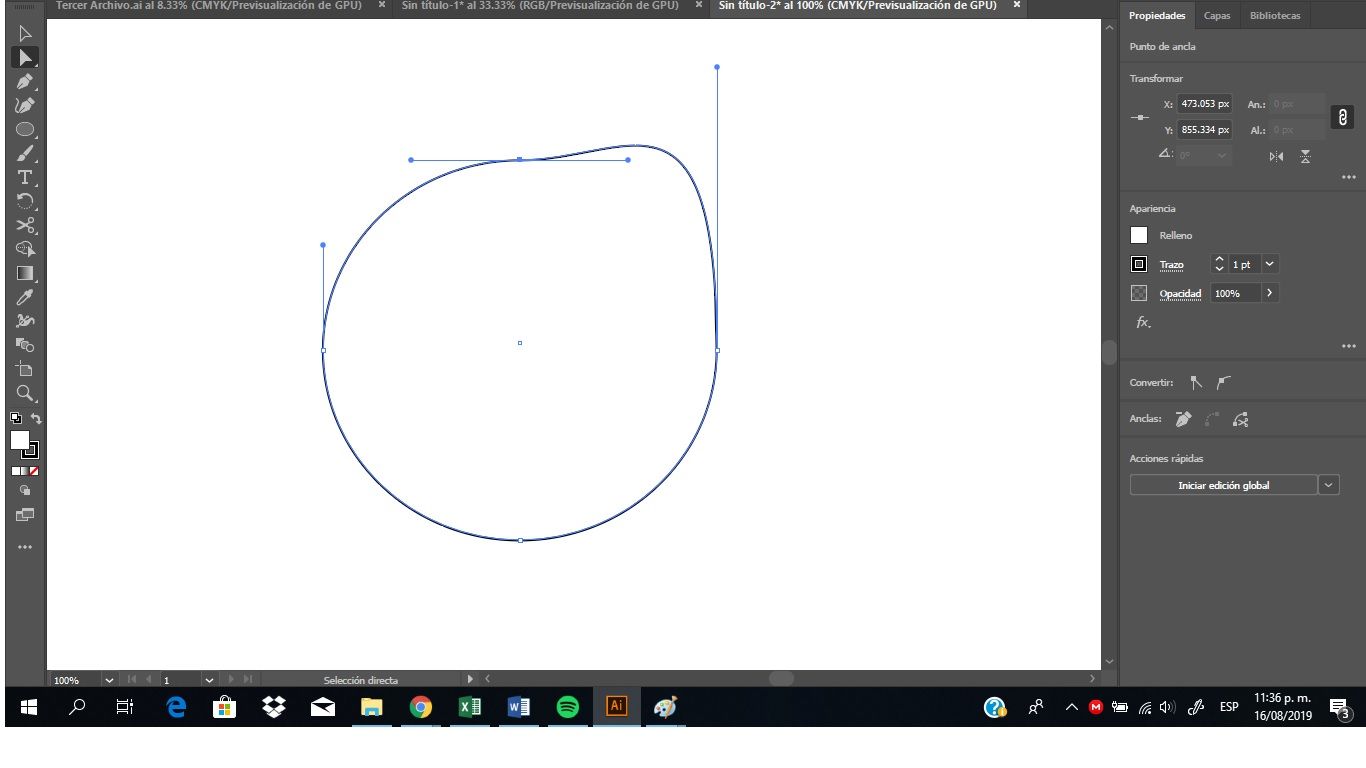
Task: Open Excel from the taskbar
Action: (x=470, y=707)
